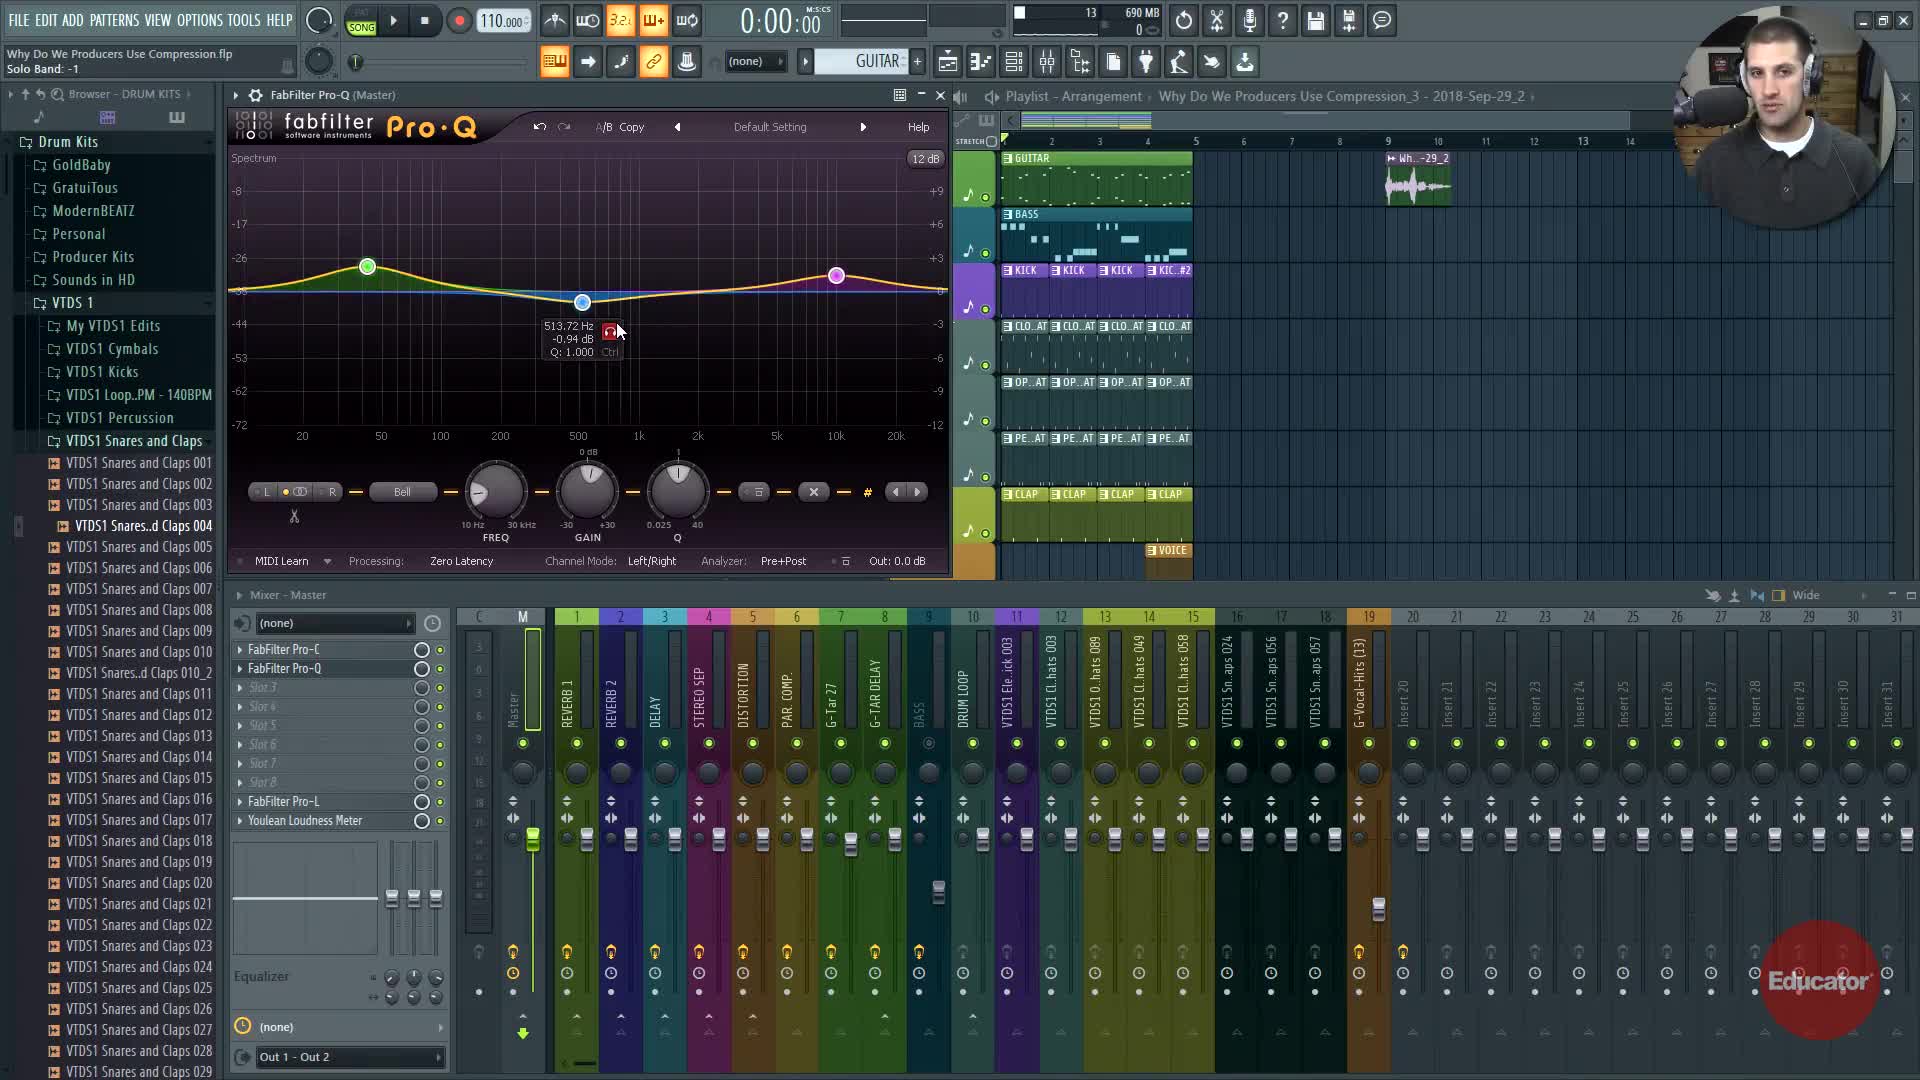This screenshot has width=1920, height=1080.
Task: Open the plugin picker plug icon
Action: pos(1146,62)
